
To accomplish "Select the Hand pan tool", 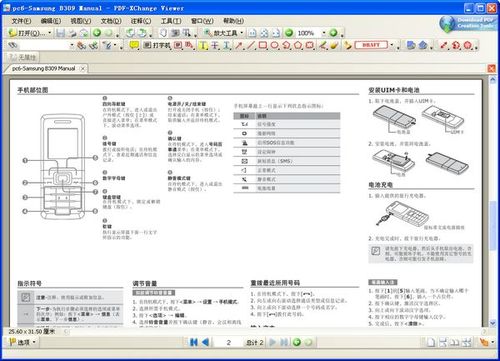I will coord(164,33).
